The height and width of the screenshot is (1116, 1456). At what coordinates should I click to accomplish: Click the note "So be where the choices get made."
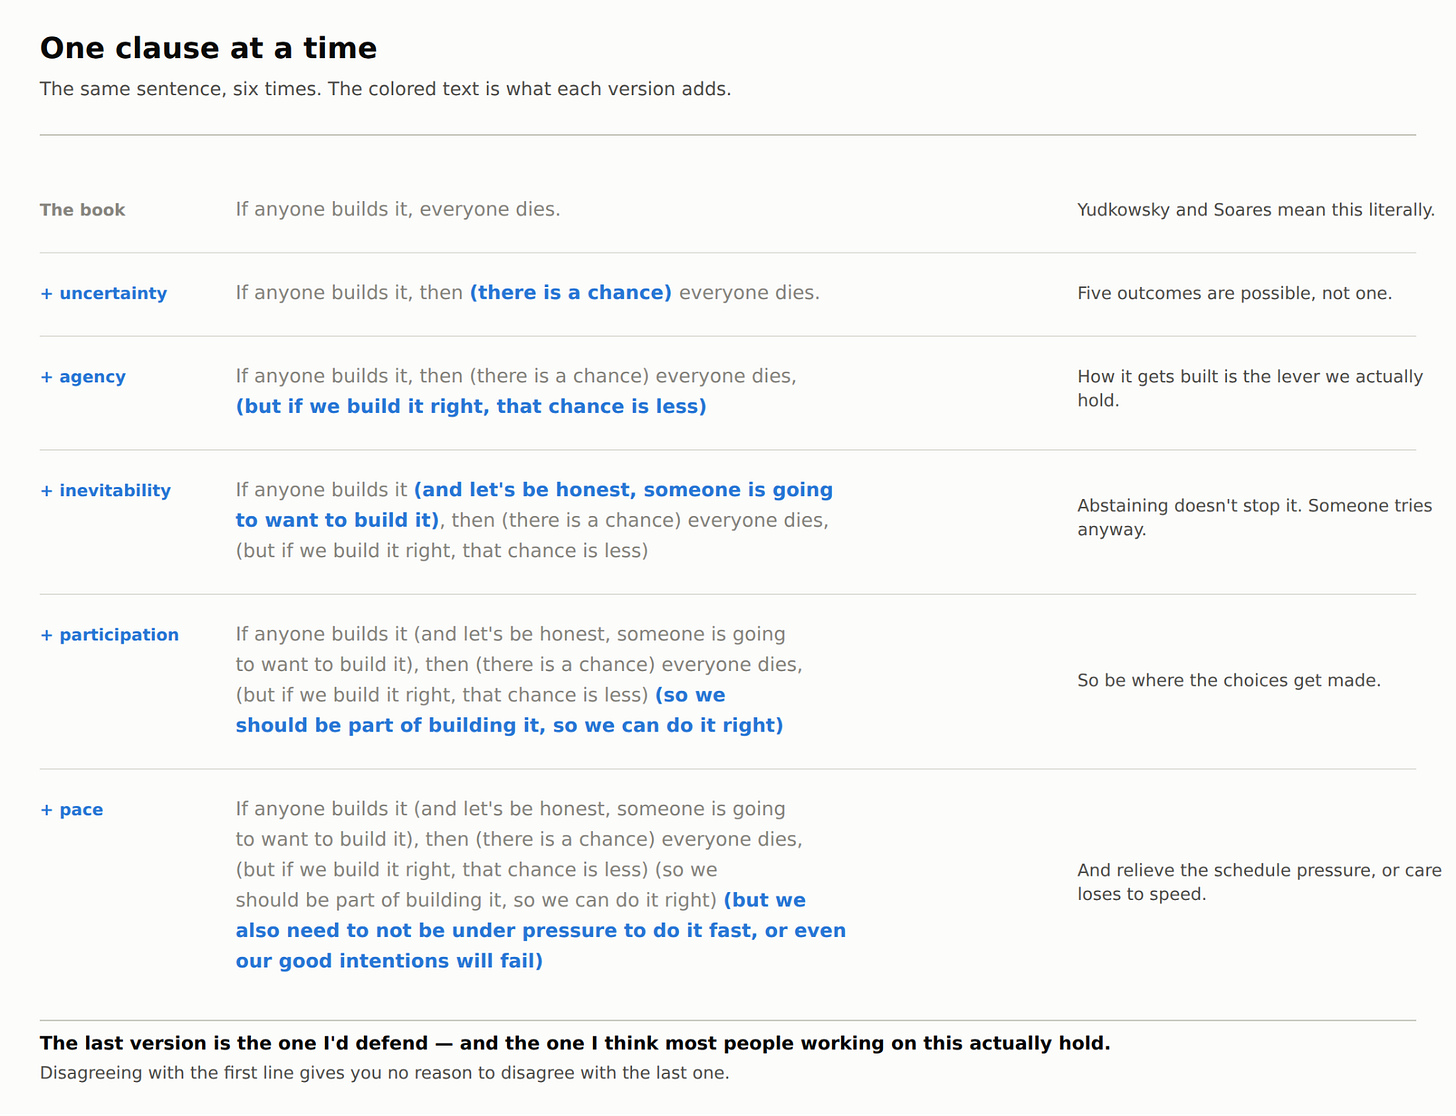click(x=1229, y=681)
